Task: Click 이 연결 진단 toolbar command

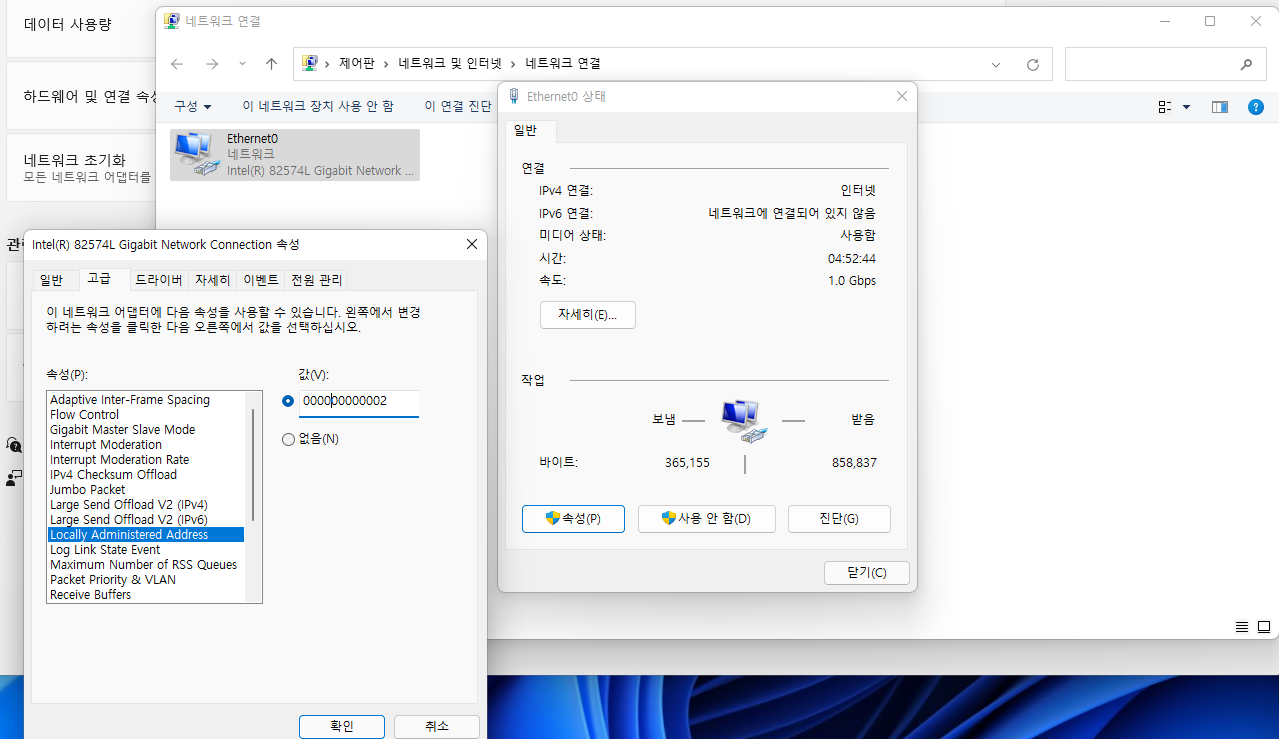Action: coord(458,106)
